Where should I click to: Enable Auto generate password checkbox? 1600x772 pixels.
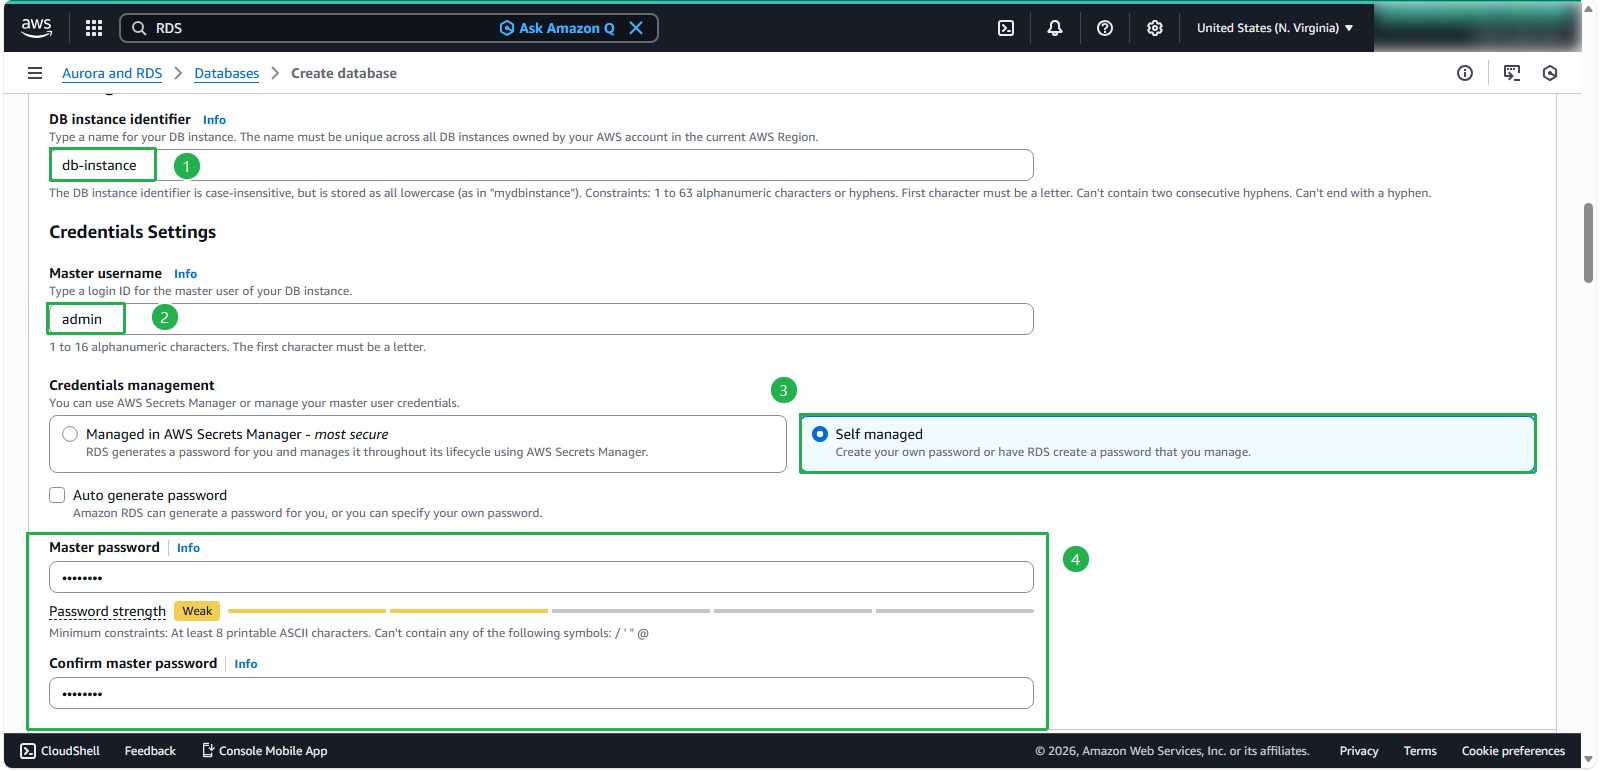click(x=57, y=495)
